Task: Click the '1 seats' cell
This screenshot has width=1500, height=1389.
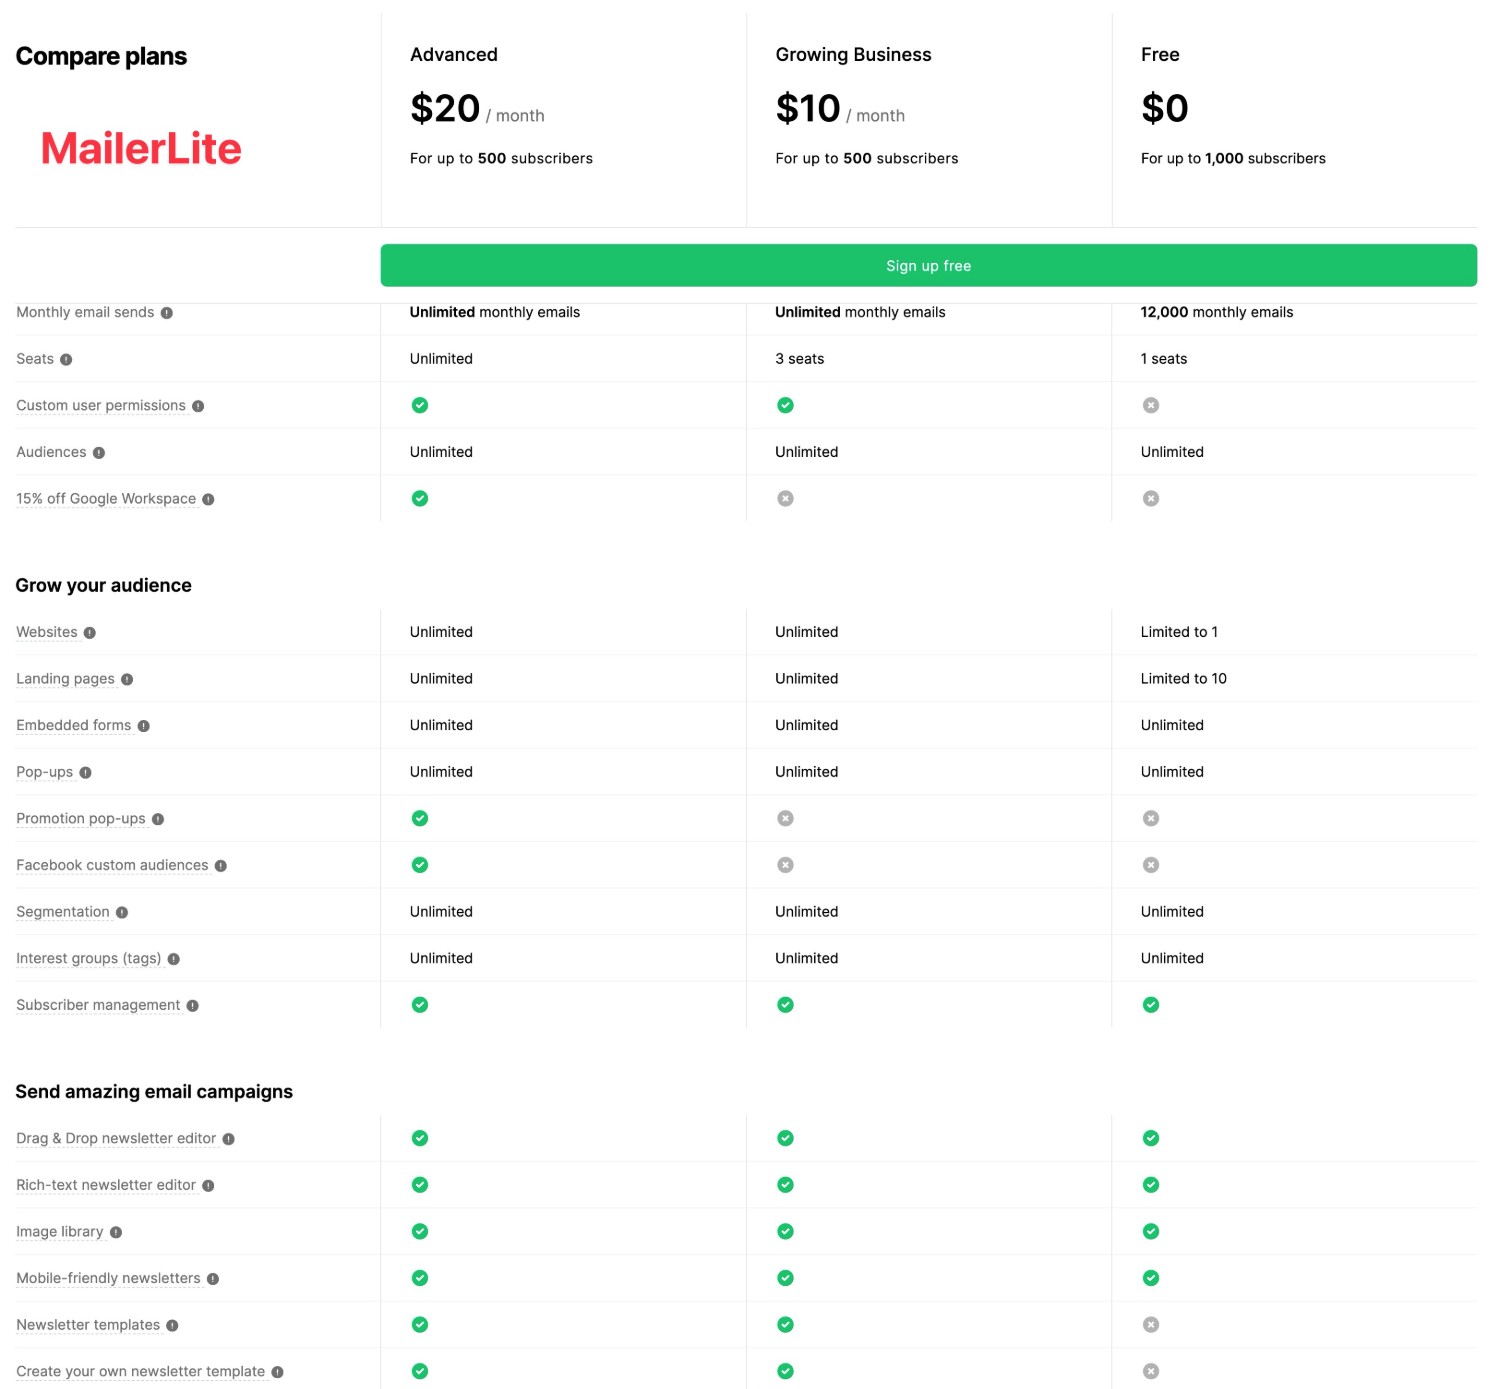Action: tap(1164, 359)
